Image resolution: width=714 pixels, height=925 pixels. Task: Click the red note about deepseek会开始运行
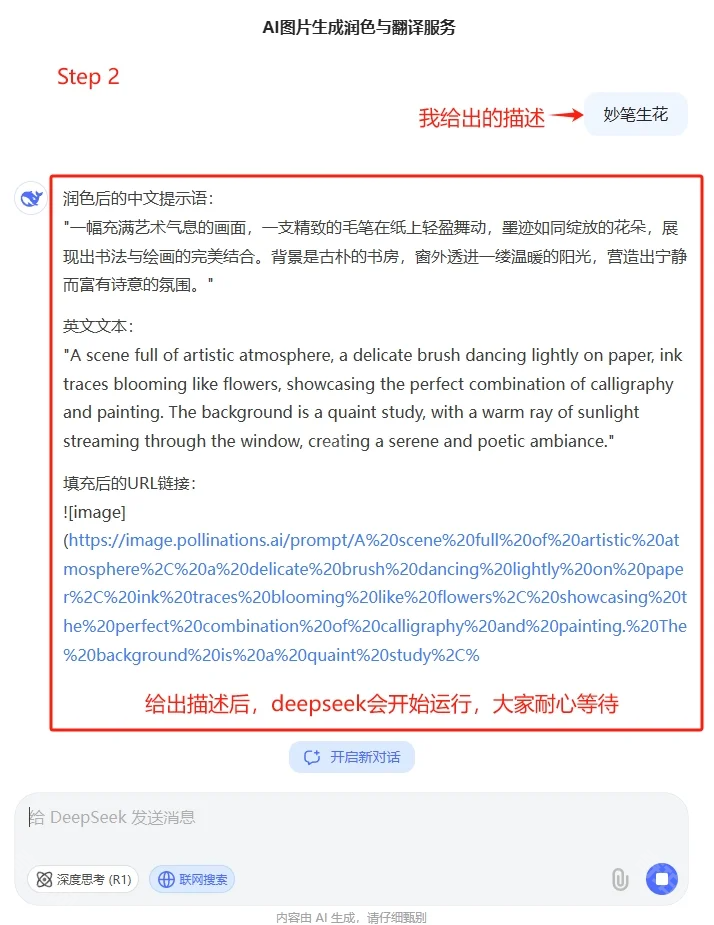[x=382, y=704]
